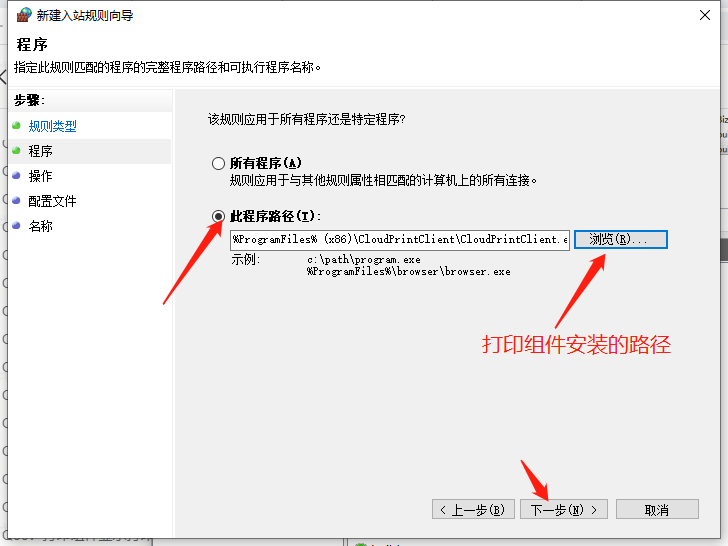
Task: Go to the 规则类型 step label
Action: point(52,126)
